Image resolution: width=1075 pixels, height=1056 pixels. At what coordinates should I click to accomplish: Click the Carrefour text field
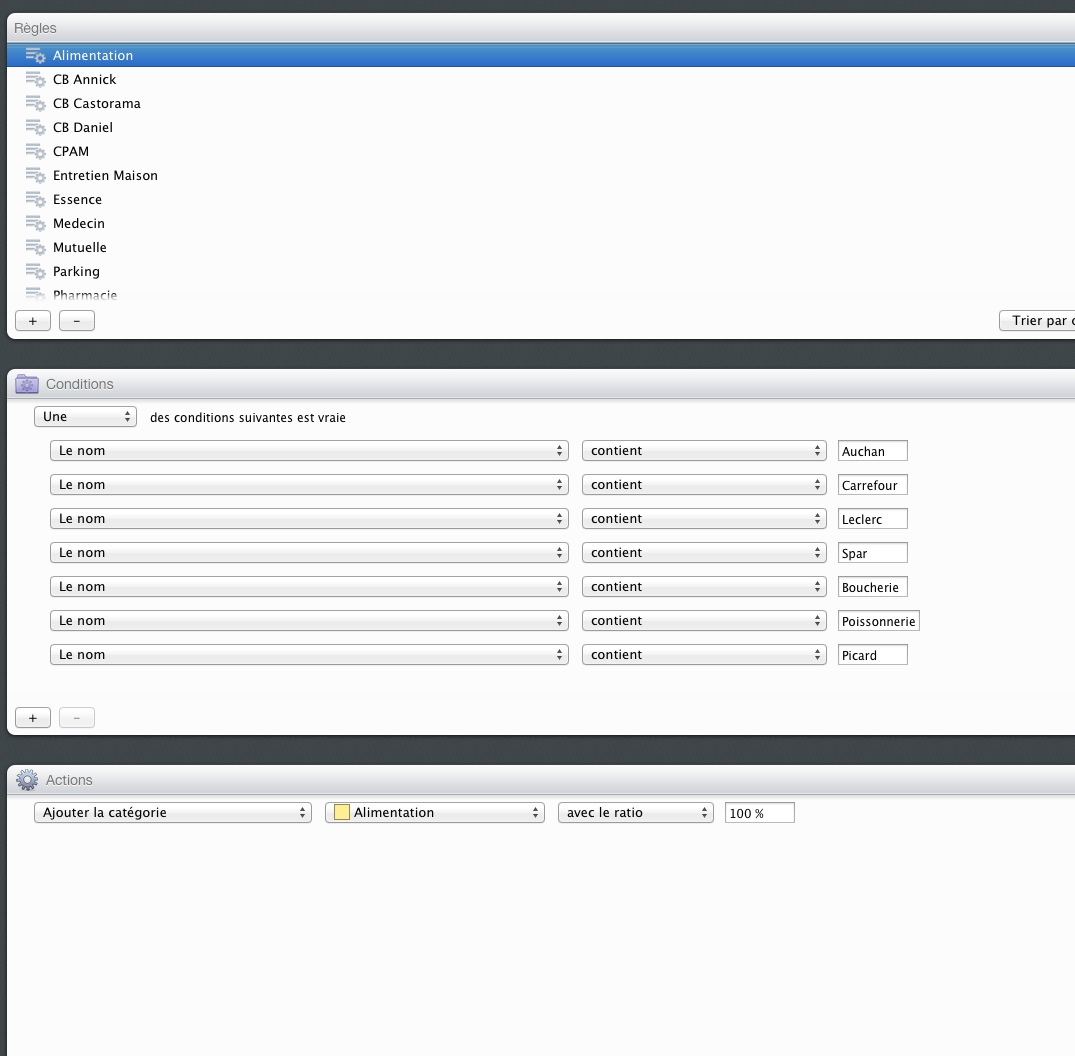pos(872,485)
